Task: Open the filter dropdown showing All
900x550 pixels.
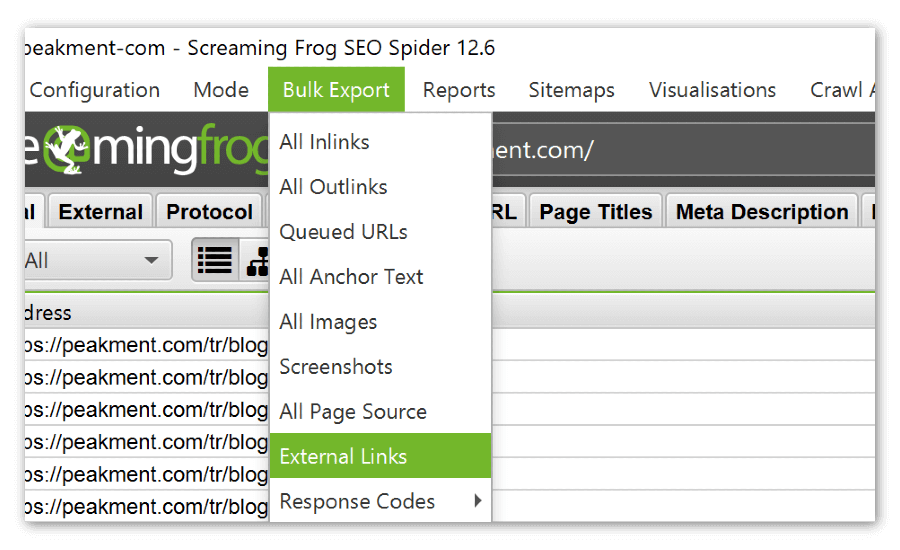Action: [x=92, y=261]
